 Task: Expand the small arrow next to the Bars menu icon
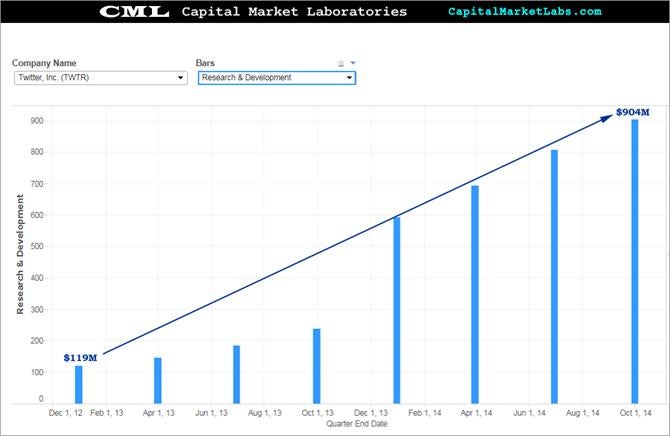click(x=353, y=63)
